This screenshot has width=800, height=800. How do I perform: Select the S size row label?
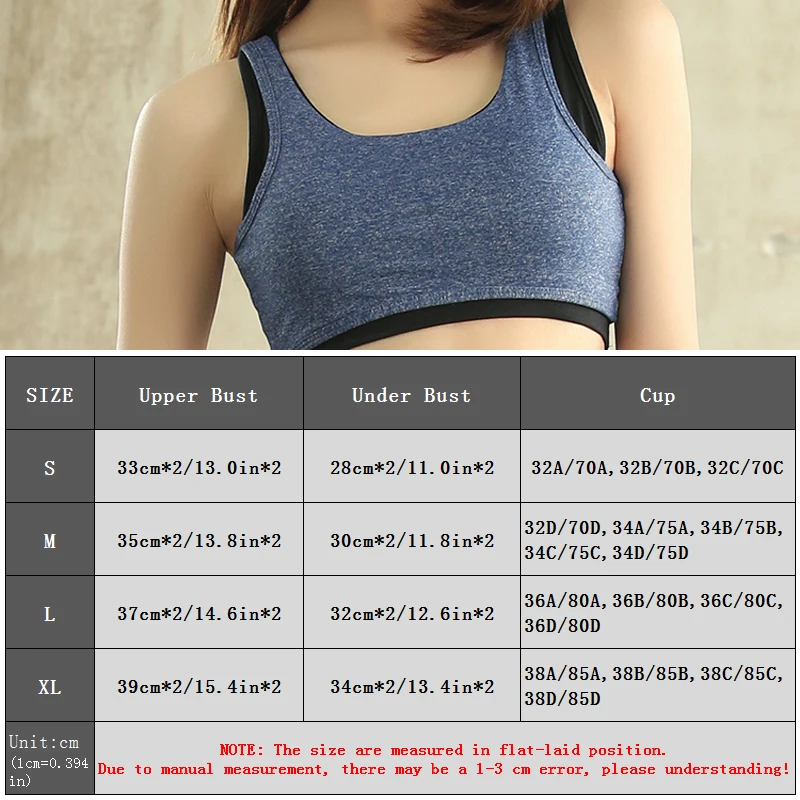point(50,466)
